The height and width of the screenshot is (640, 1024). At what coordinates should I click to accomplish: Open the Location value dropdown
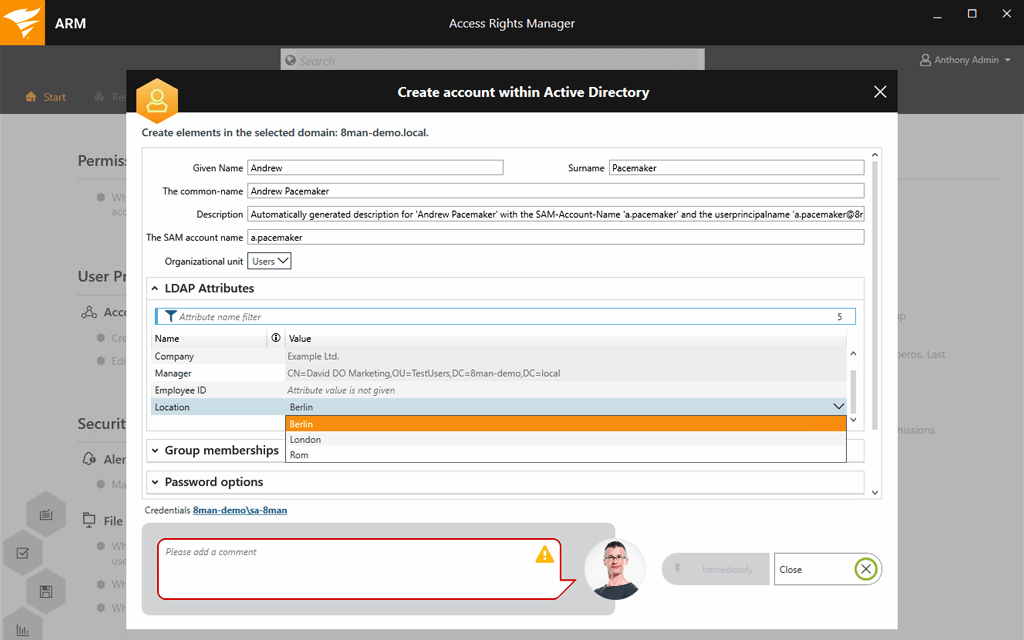[x=838, y=406]
